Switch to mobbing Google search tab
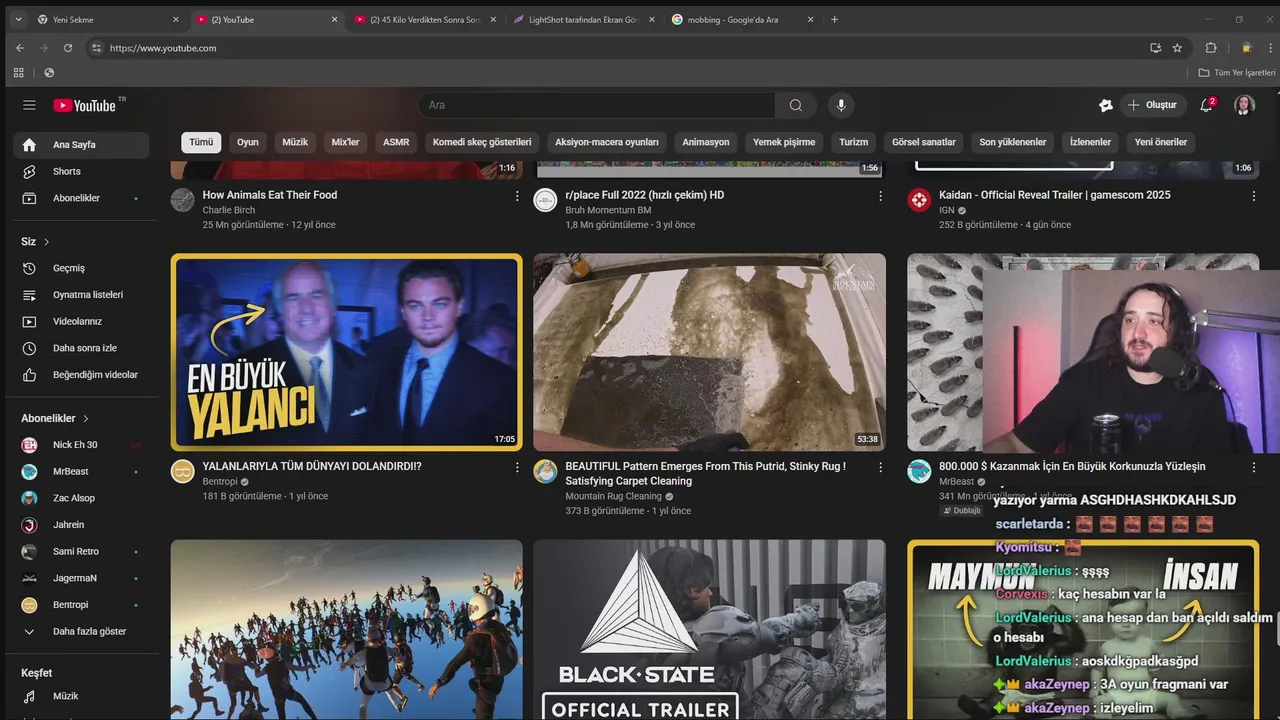This screenshot has width=1280, height=720. click(x=743, y=19)
